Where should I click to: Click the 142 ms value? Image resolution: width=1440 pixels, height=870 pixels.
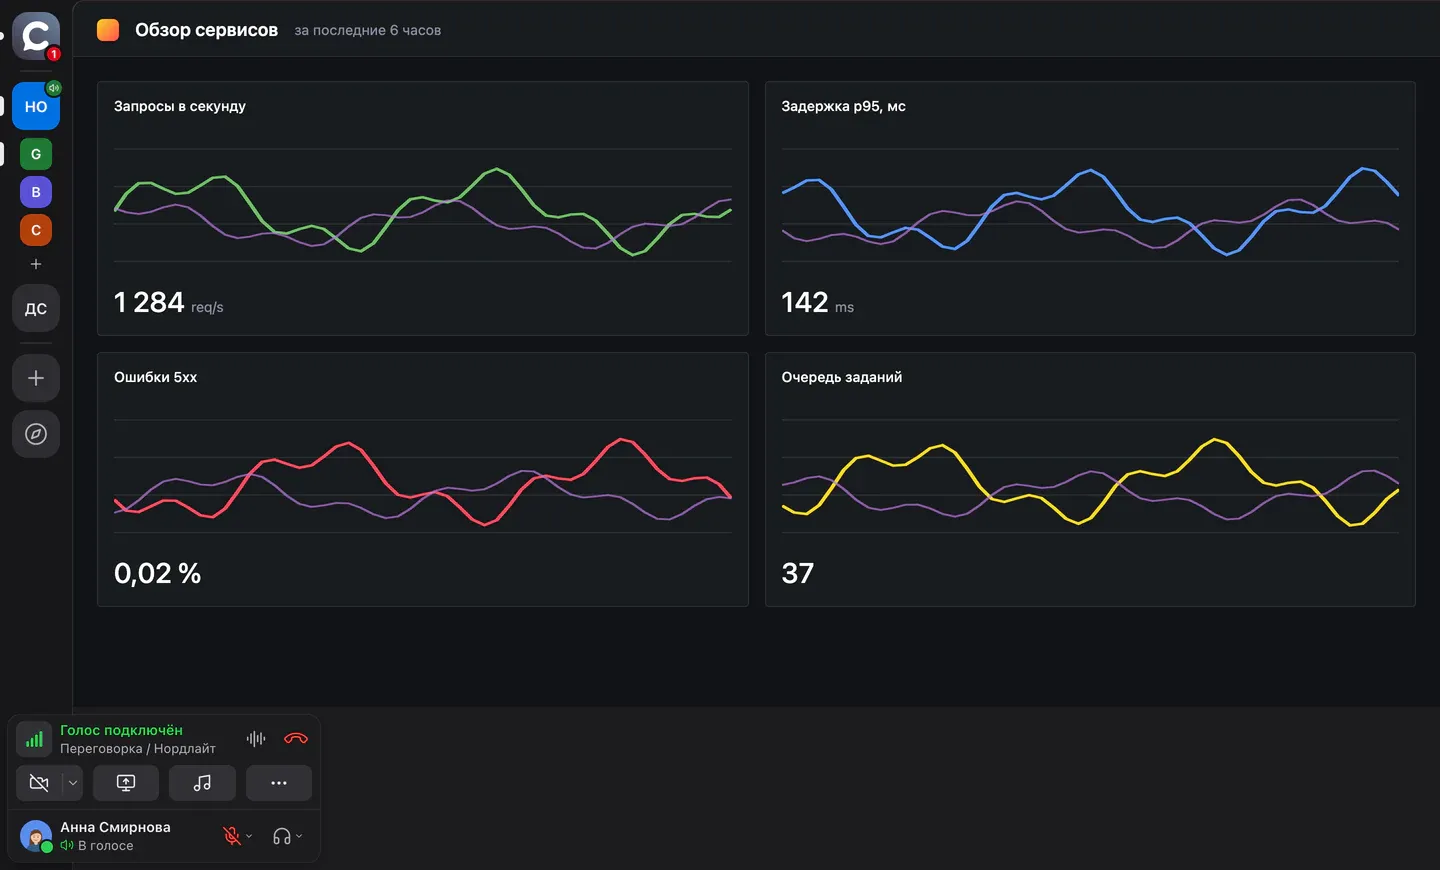tap(817, 302)
